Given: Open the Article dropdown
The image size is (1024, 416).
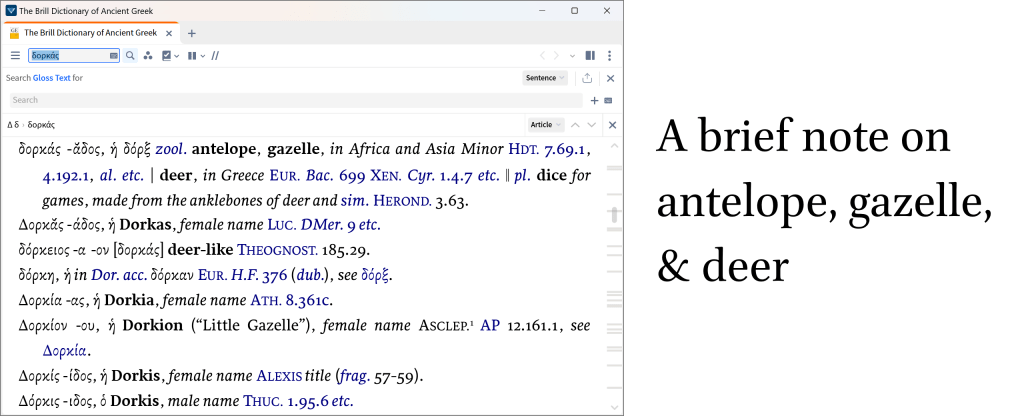Looking at the screenshot, I should (545, 125).
